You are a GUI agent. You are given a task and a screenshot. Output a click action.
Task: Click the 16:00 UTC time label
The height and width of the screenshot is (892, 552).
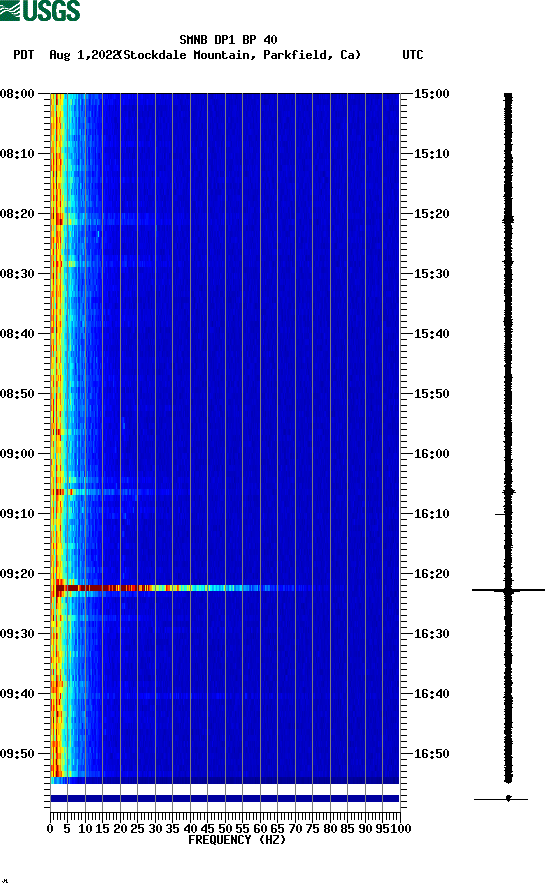(431, 453)
